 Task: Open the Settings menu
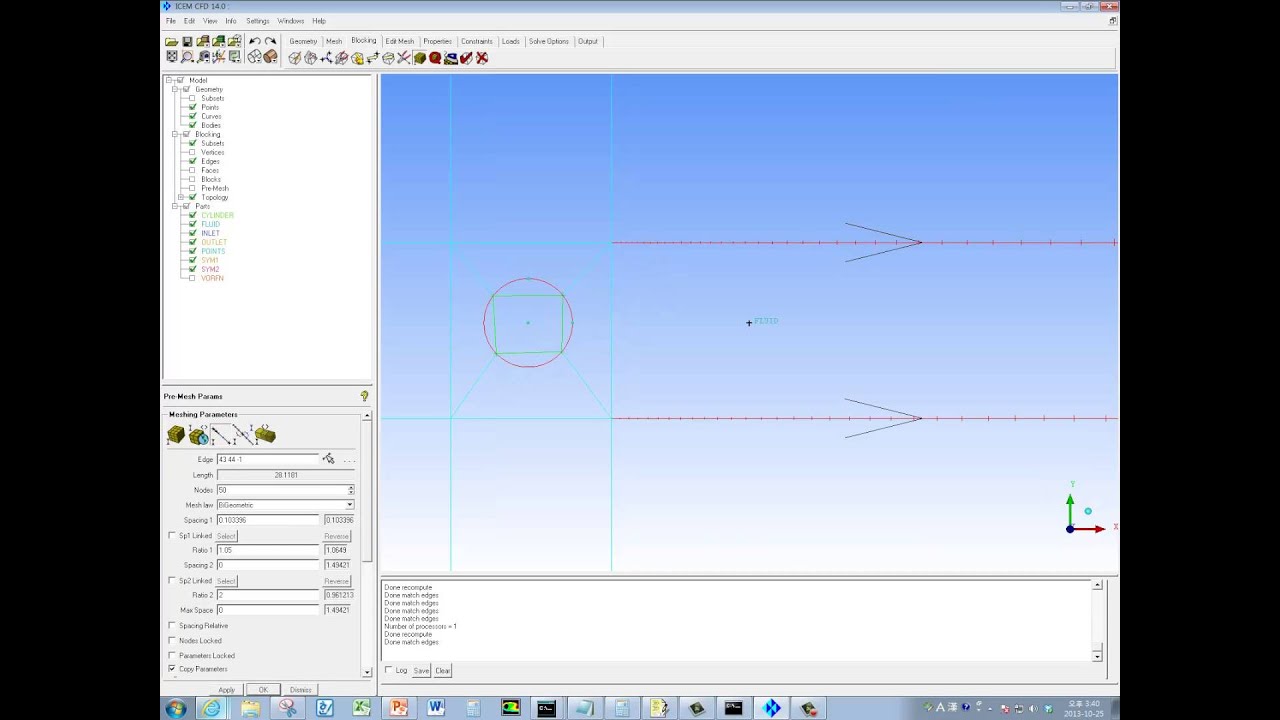[258, 21]
